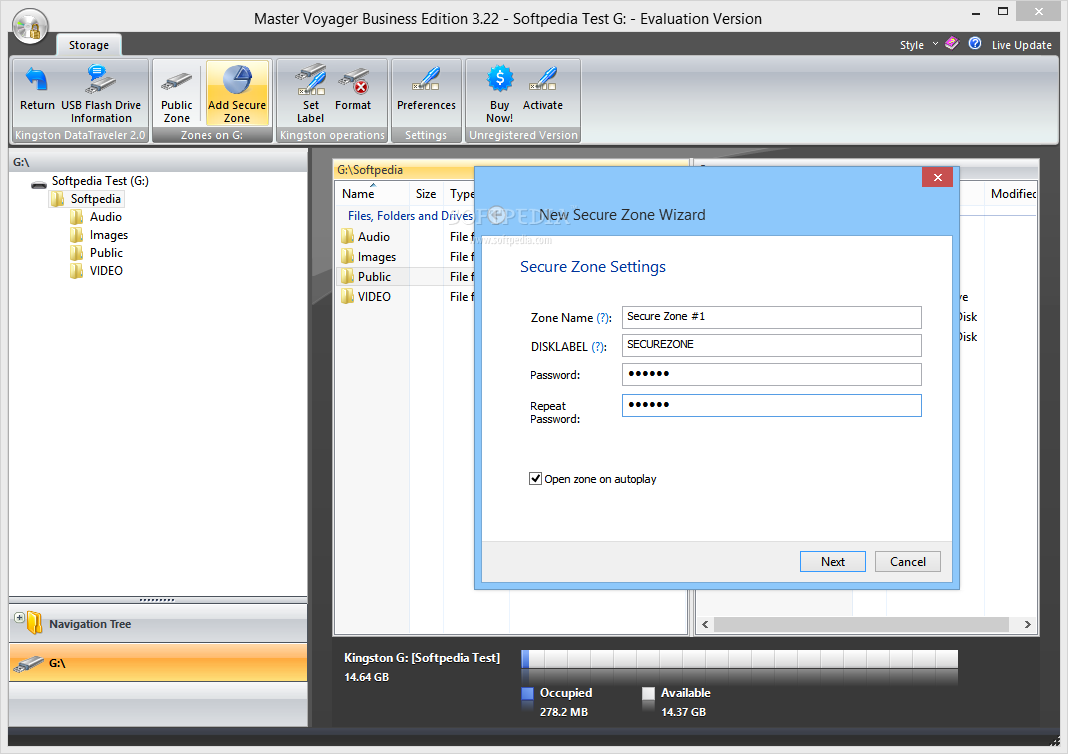
Task: Click the Public folder icon in file list
Action: pos(347,277)
